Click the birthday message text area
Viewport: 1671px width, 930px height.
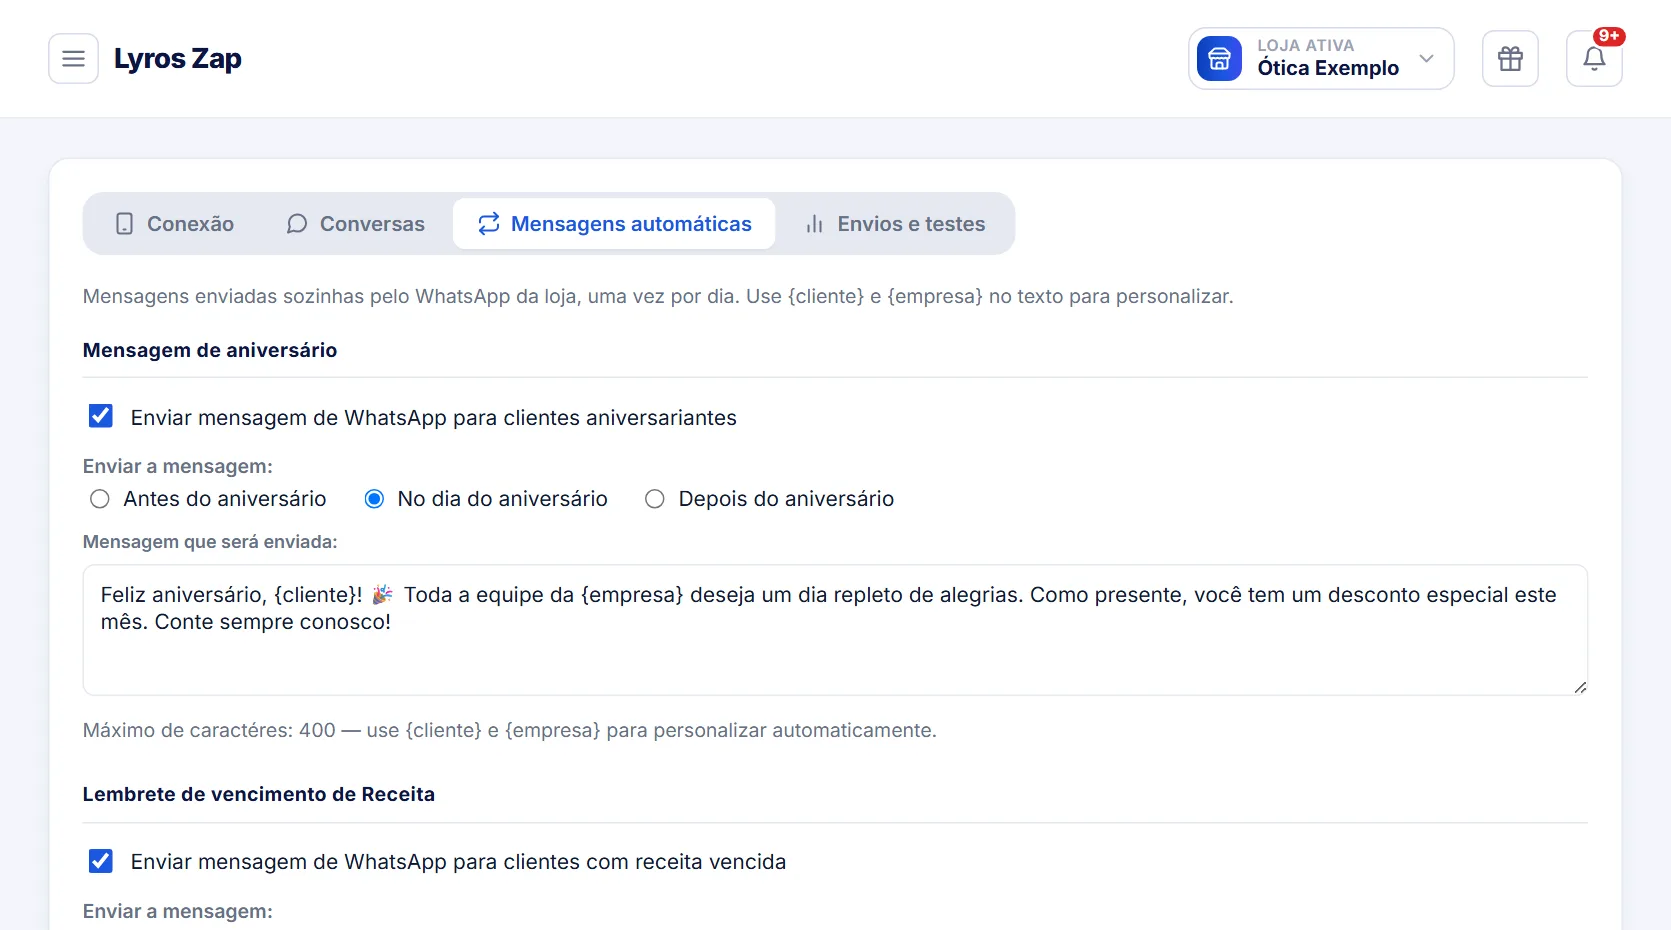click(835, 630)
